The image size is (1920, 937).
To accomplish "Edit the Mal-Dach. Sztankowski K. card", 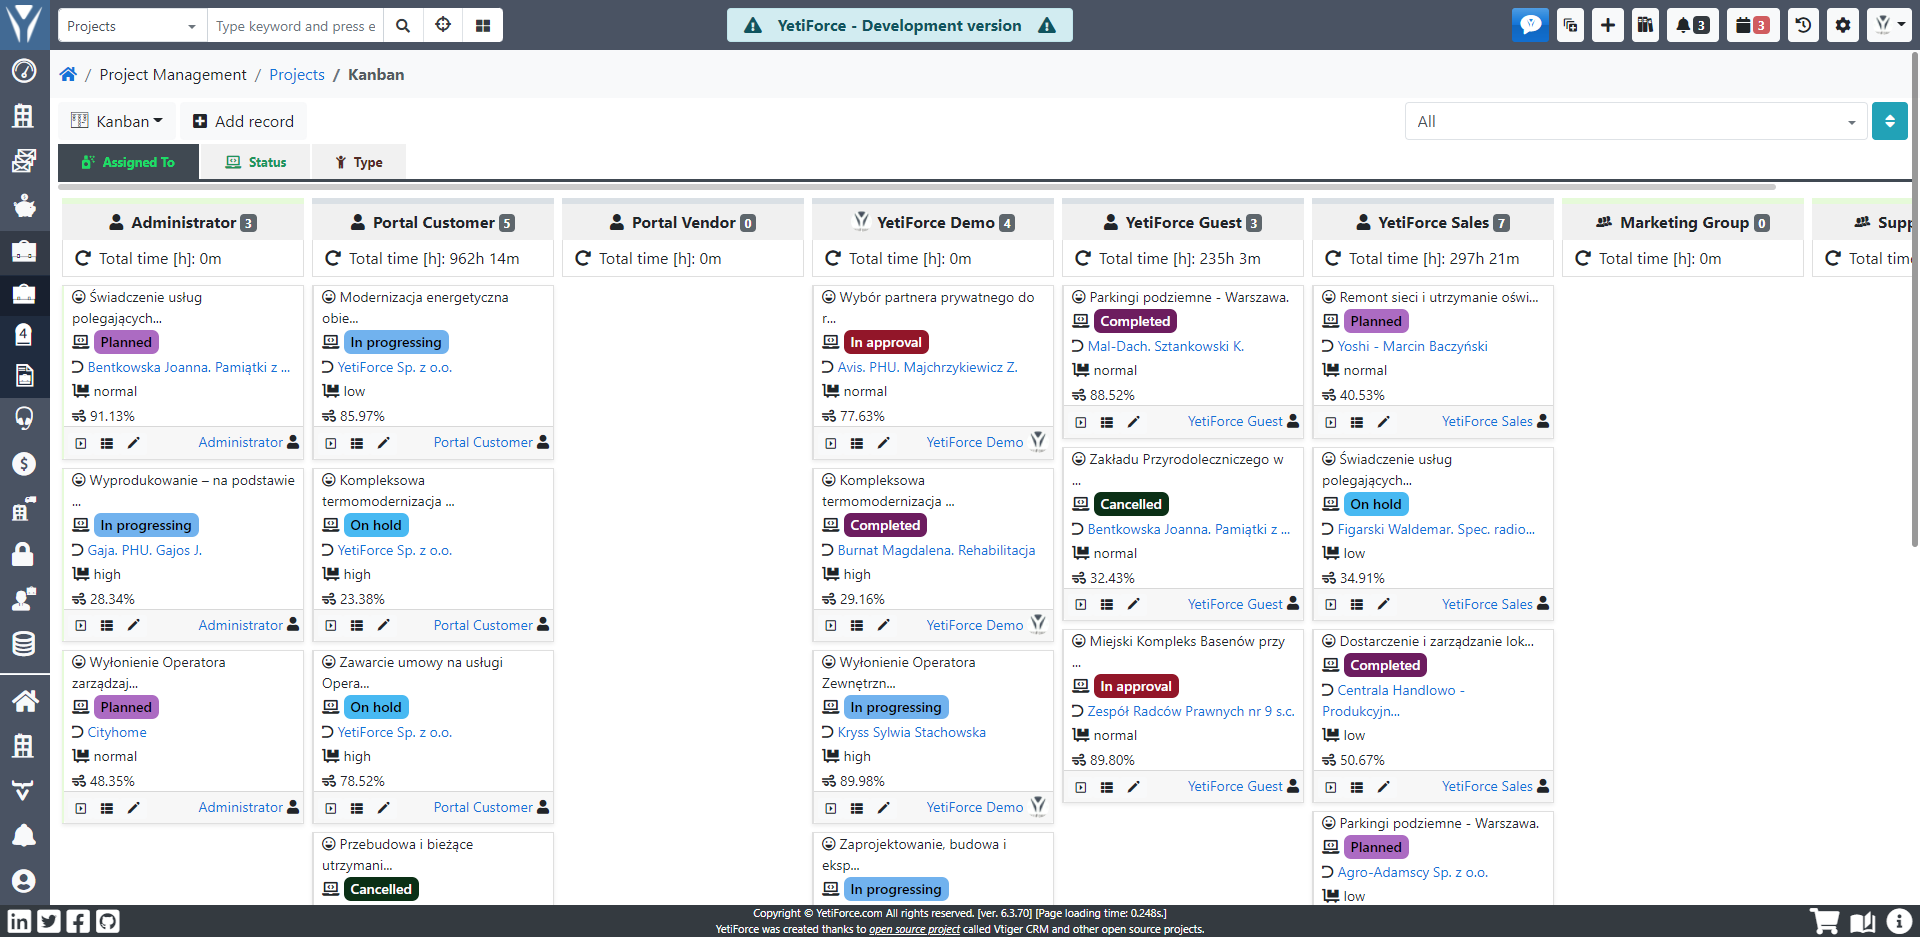I will [x=1133, y=422].
